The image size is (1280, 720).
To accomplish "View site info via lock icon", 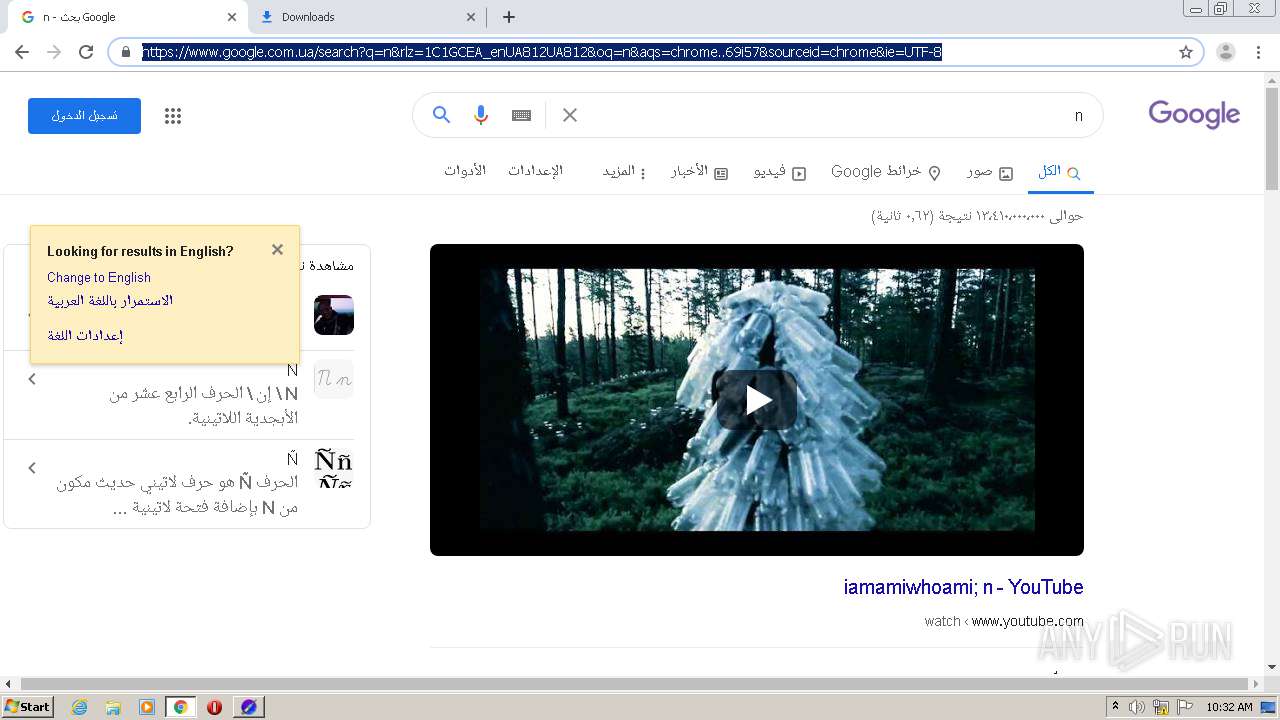I will [126, 52].
